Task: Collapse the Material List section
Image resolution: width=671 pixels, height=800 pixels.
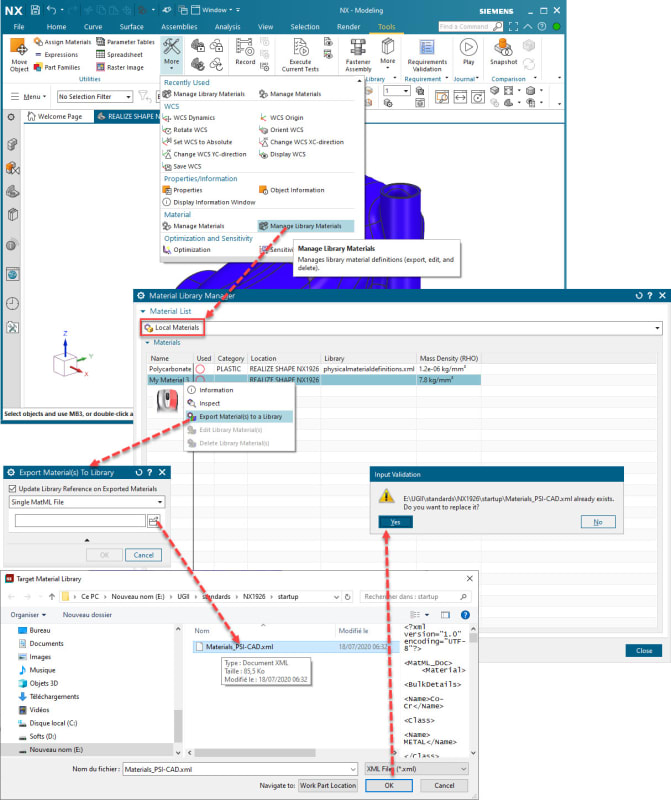Action: click(143, 311)
